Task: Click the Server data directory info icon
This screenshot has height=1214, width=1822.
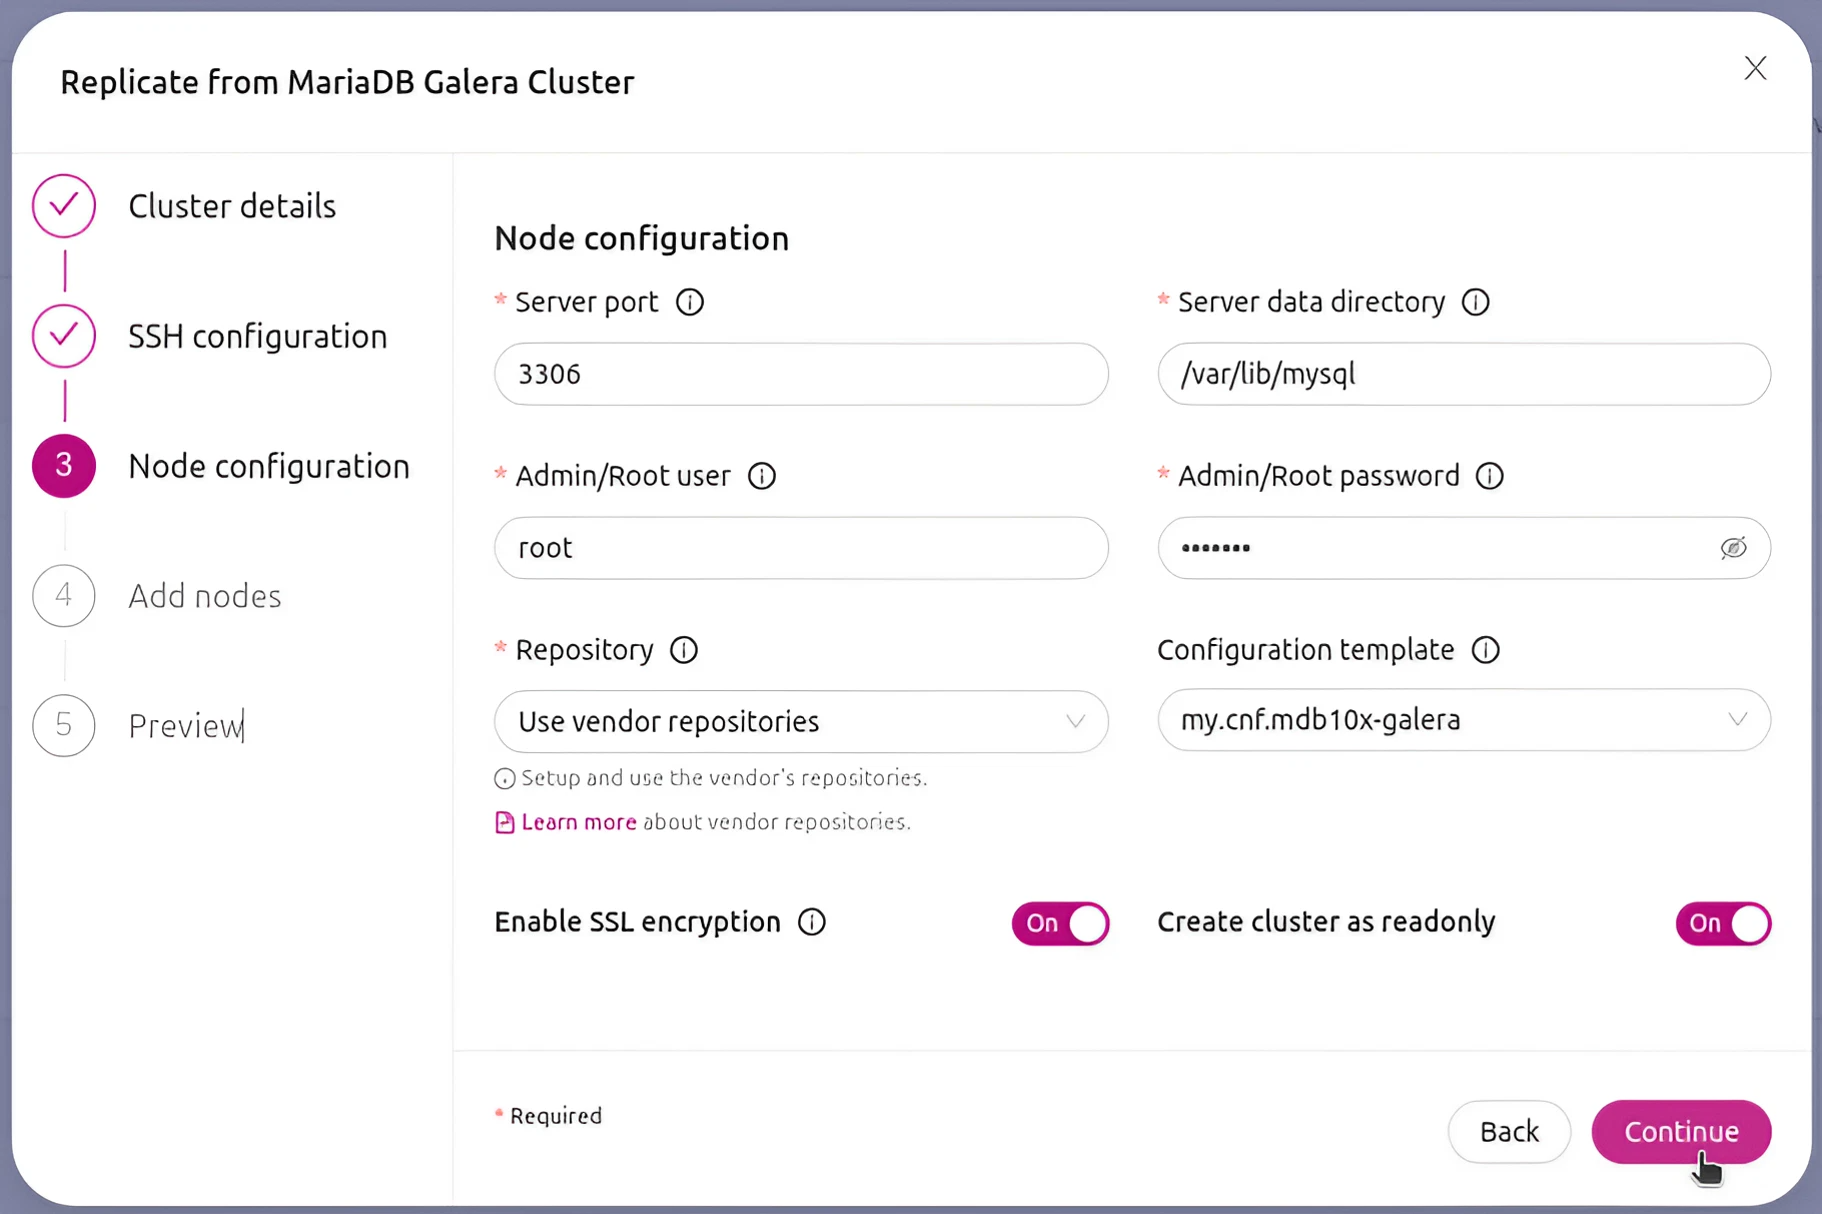Action: tap(1476, 302)
